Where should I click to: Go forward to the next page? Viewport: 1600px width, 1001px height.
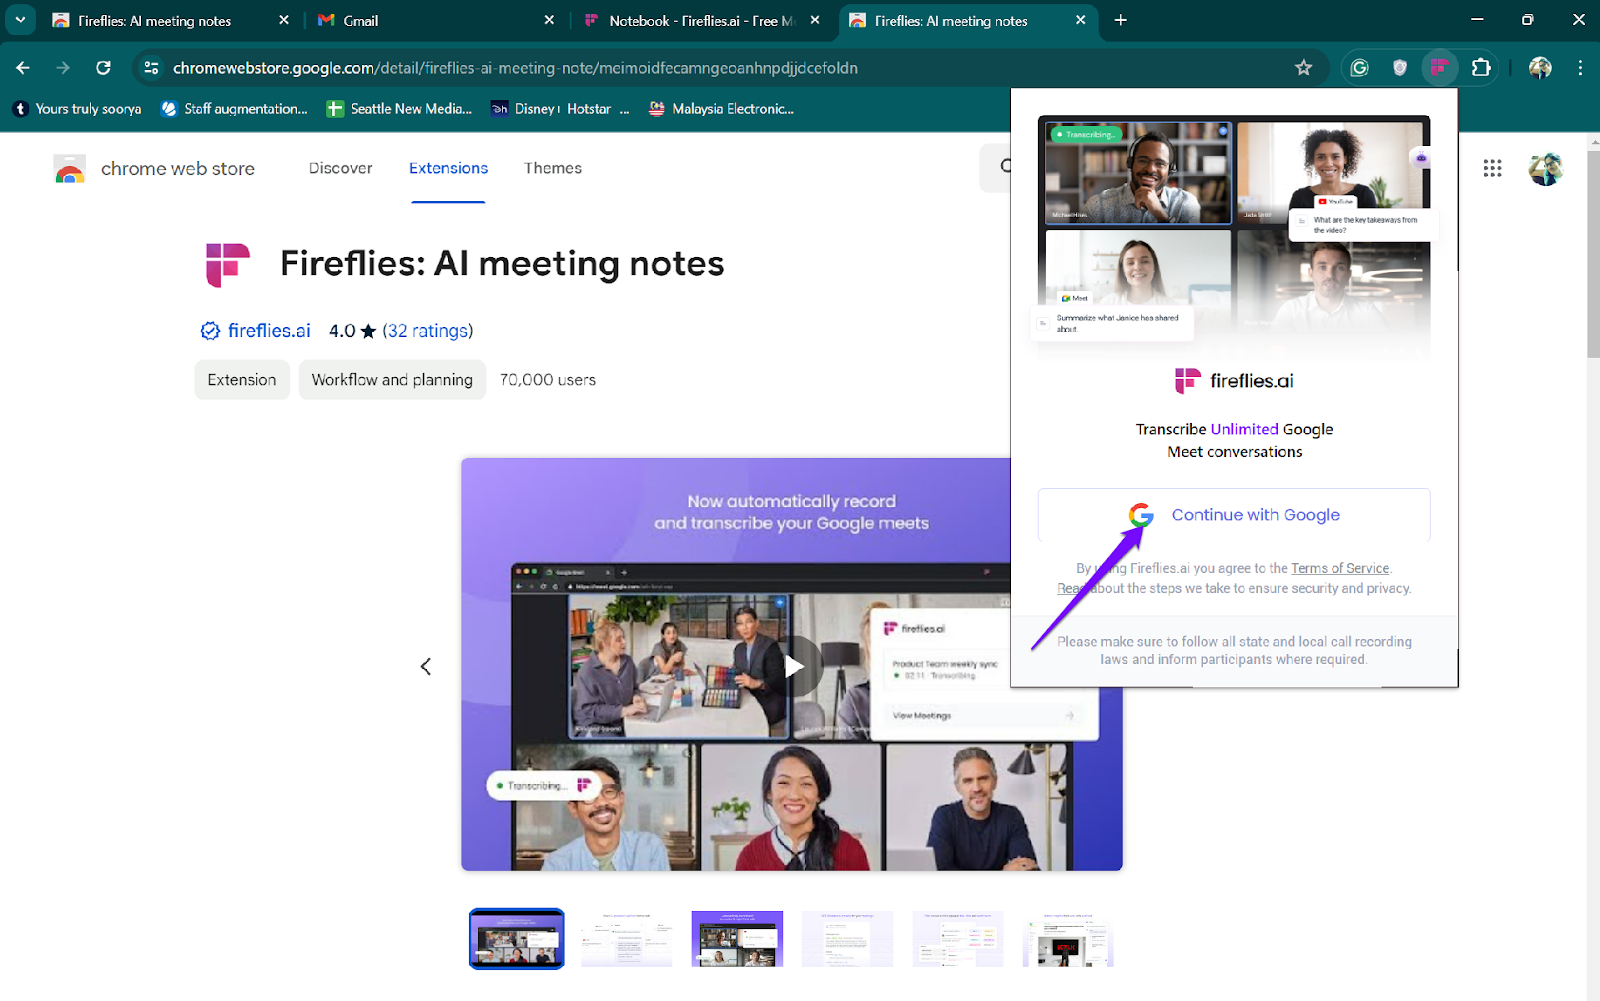(x=63, y=68)
